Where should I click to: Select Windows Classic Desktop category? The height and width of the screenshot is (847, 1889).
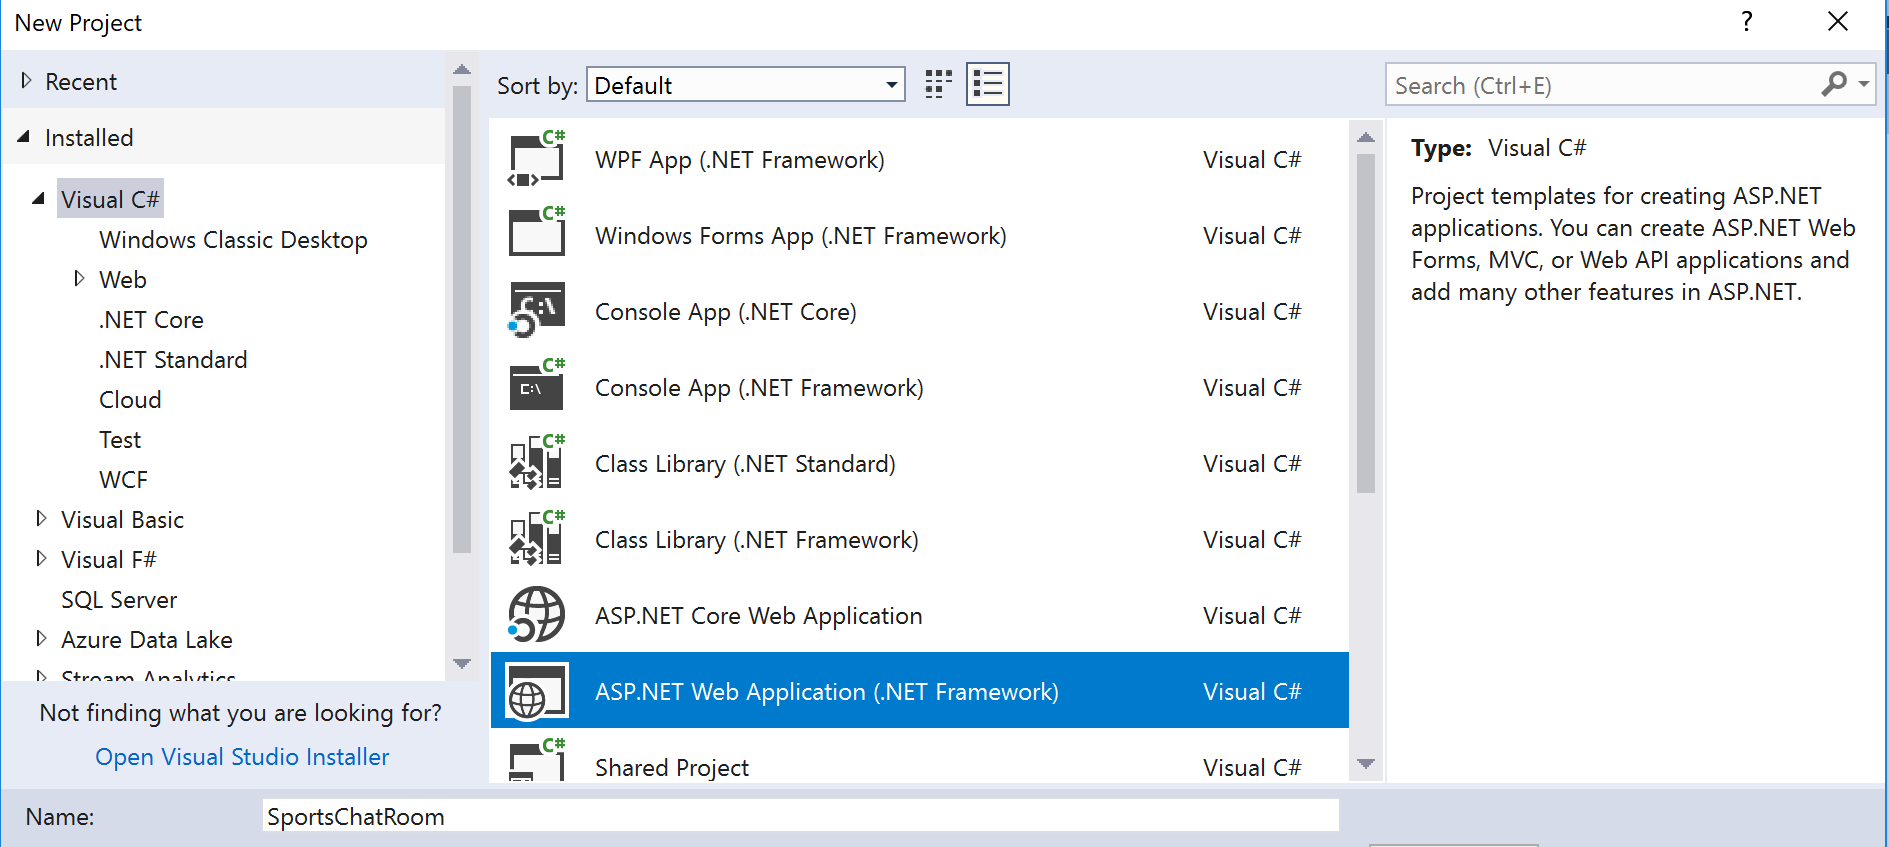(x=233, y=240)
